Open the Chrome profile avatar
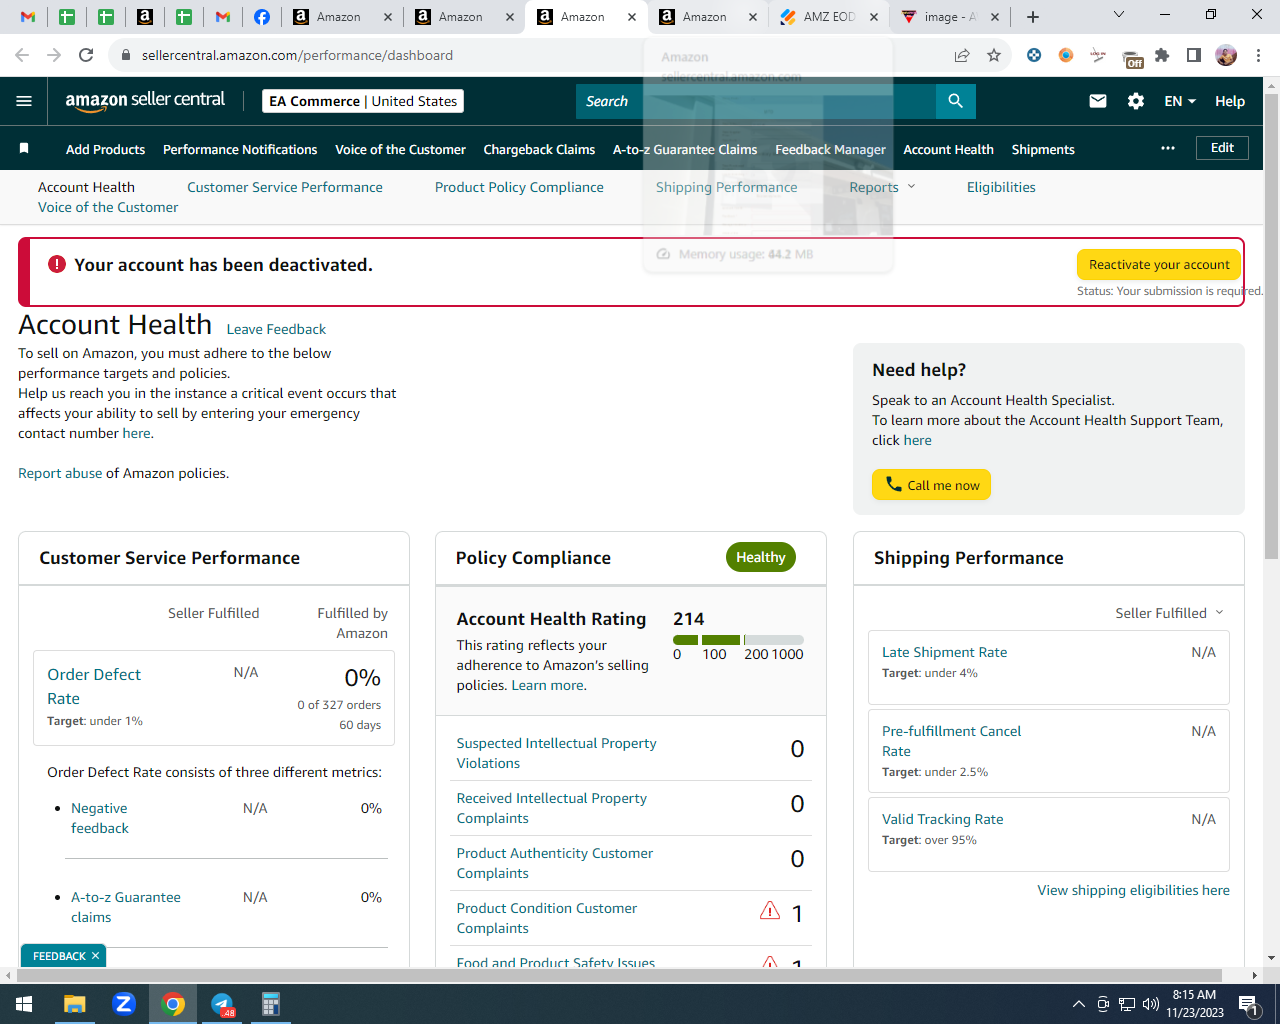Image resolution: width=1280 pixels, height=1024 pixels. point(1226,55)
